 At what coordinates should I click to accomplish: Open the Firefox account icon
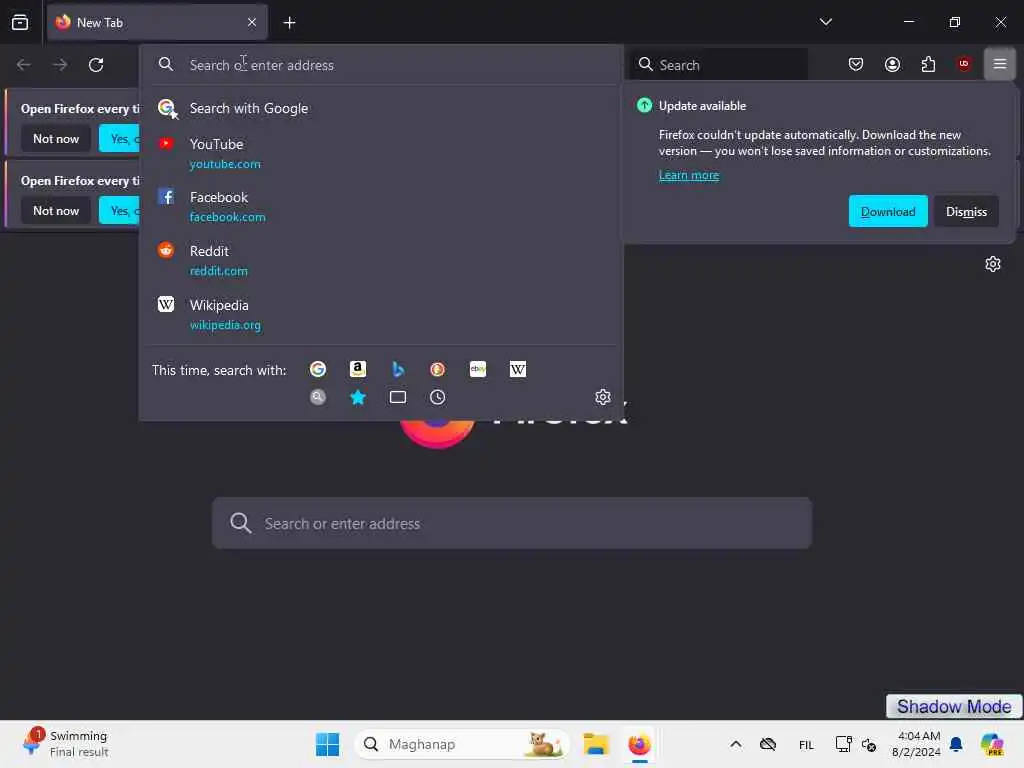coord(892,64)
